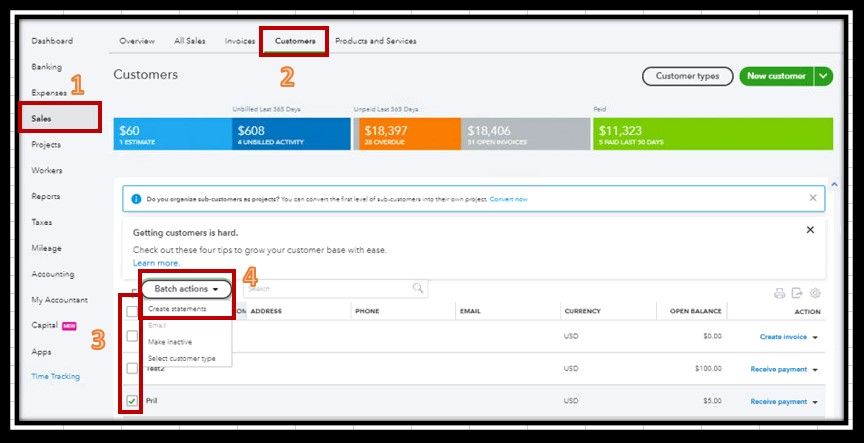The image size is (864, 443).
Task: Sort by the CURRENCY column header
Action: (x=582, y=311)
